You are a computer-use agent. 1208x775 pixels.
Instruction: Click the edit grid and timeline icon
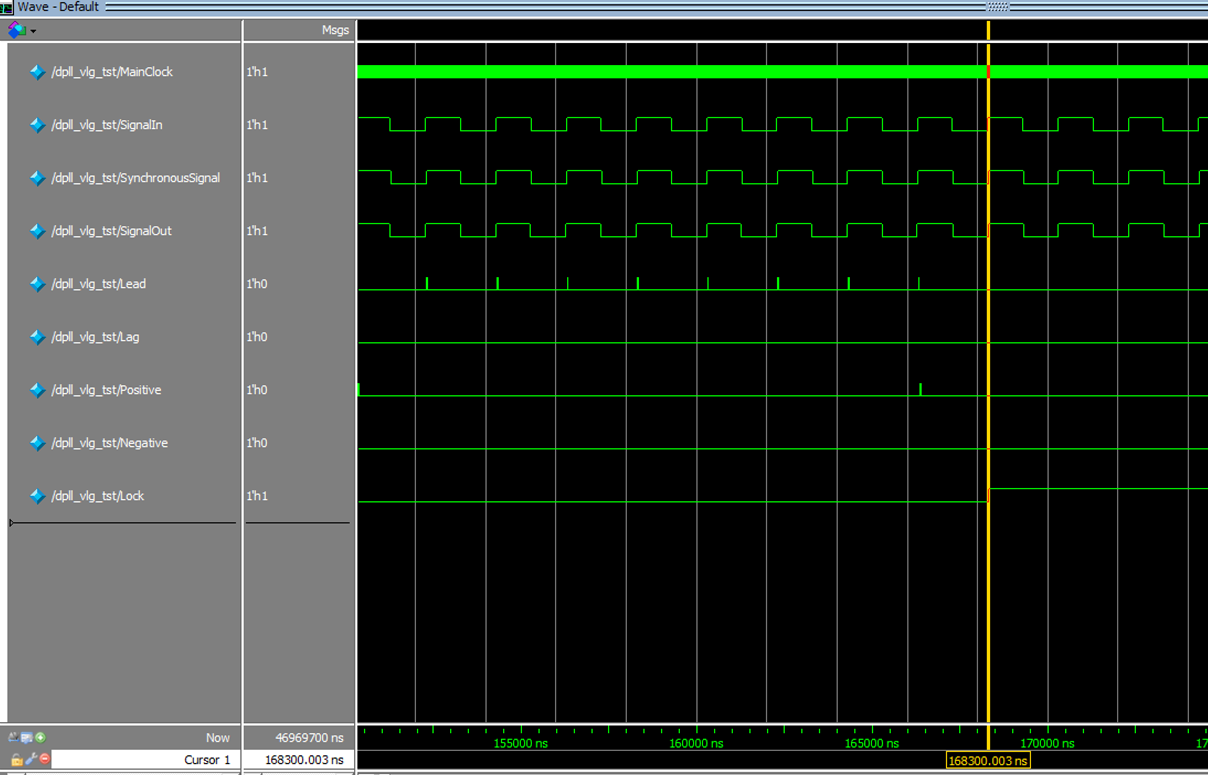(x=27, y=738)
